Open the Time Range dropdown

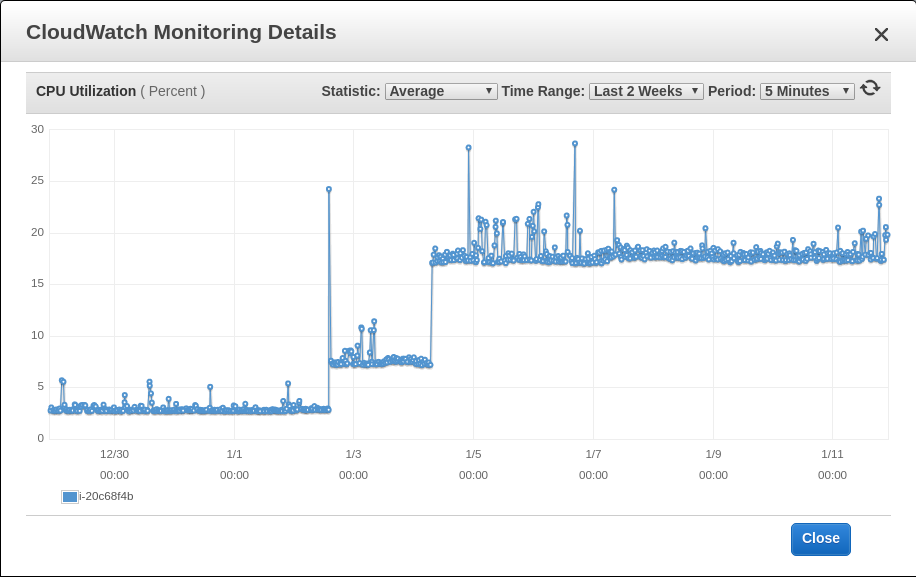click(x=646, y=91)
